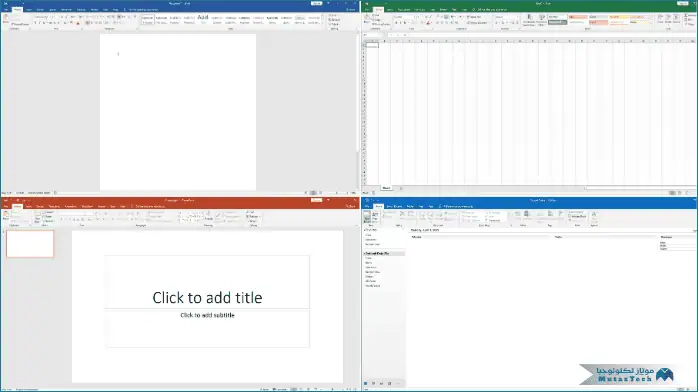Open the Word Home tab
698x392 pixels.
[x=17, y=9]
